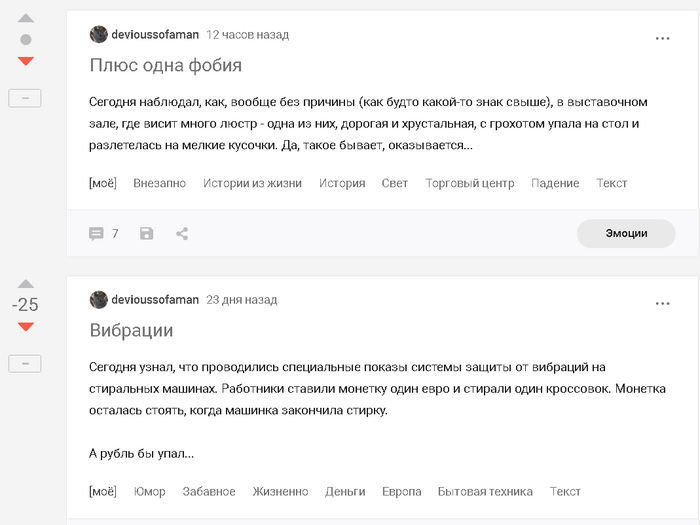Open the "Вибрации" post title

(131, 330)
